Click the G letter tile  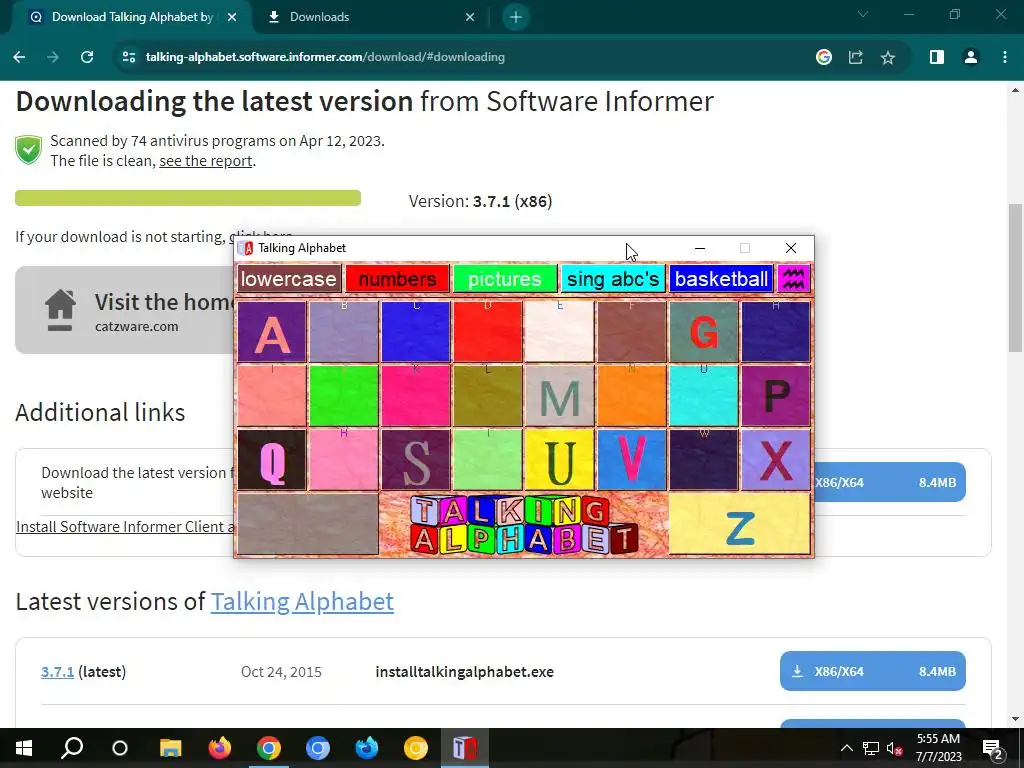pos(704,331)
